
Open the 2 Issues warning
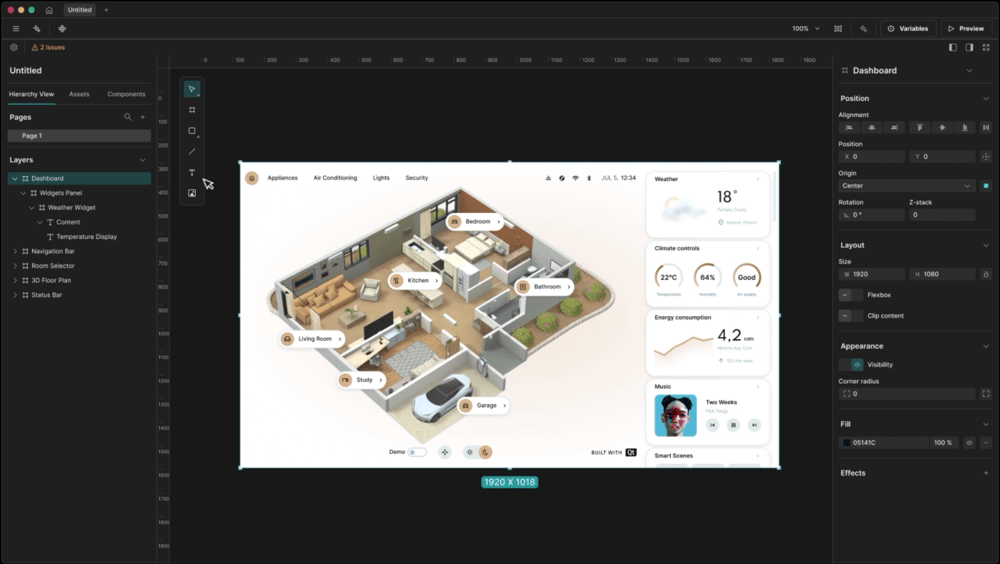pos(48,47)
